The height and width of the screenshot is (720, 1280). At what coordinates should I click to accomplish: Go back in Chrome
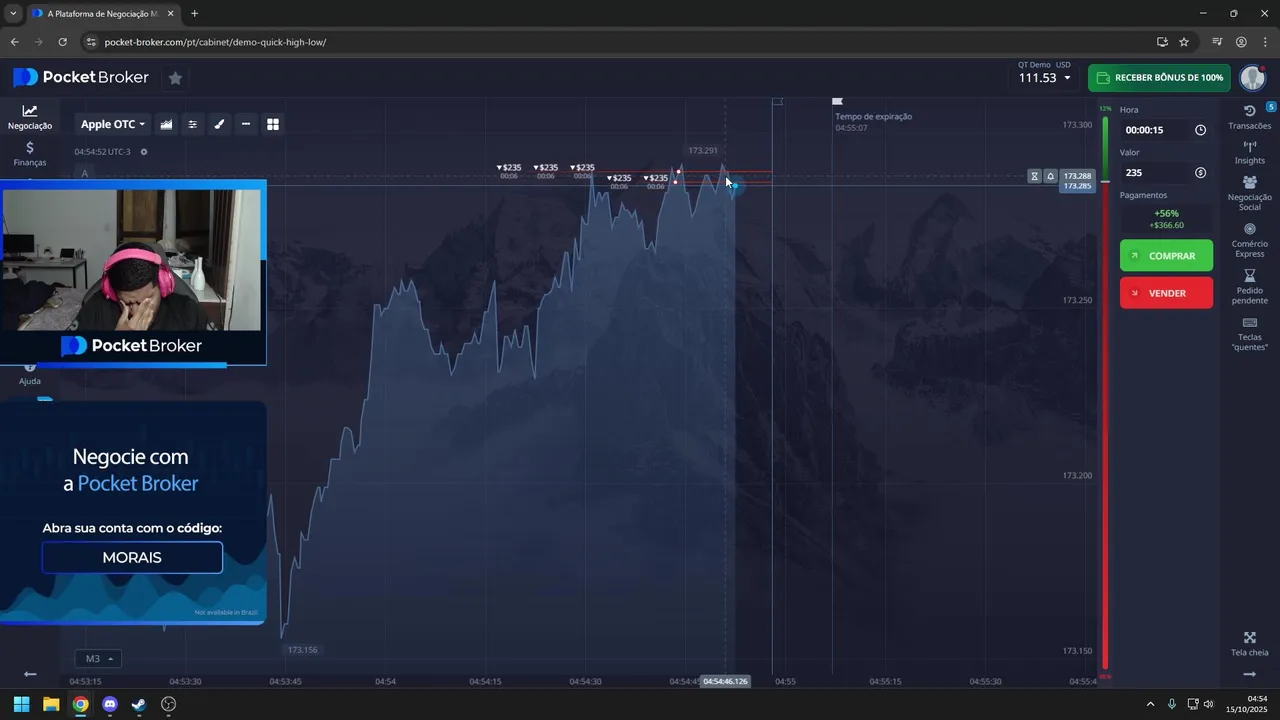14,42
